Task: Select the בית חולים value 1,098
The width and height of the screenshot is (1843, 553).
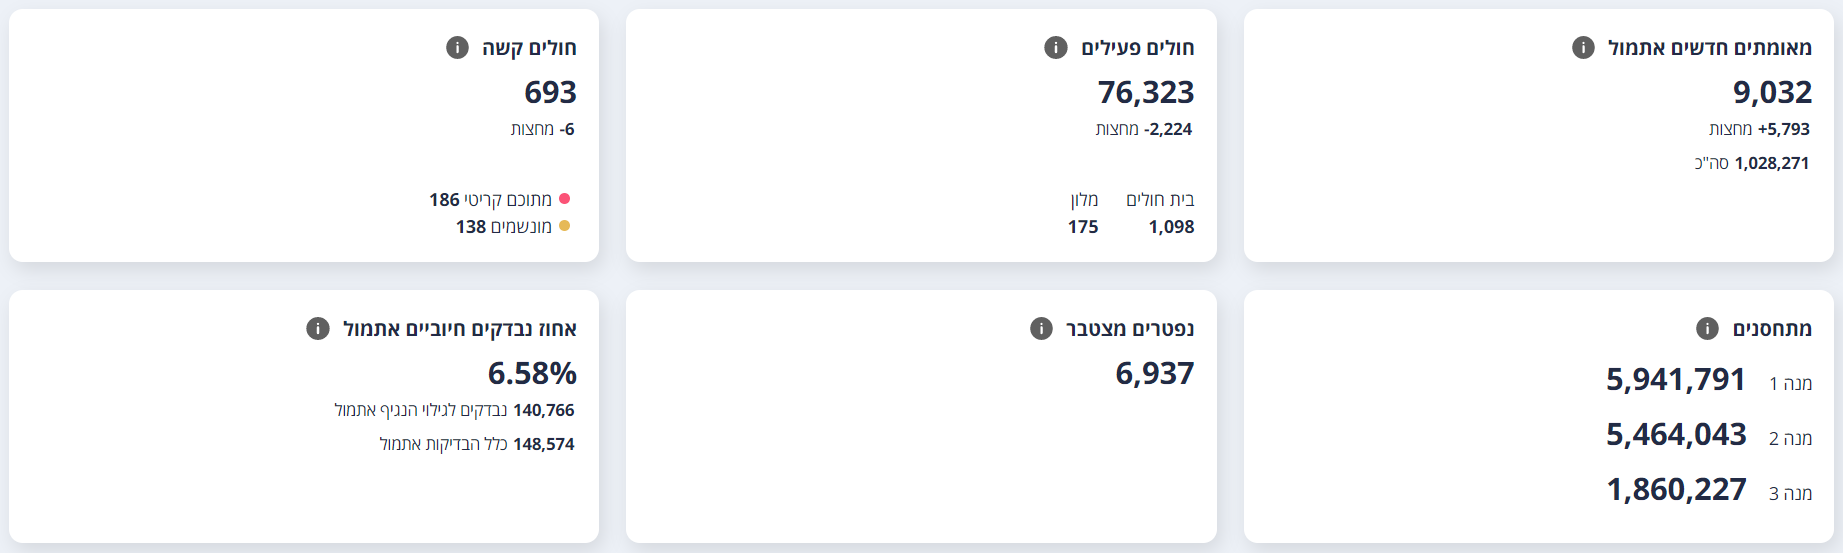Action: (x=1171, y=227)
